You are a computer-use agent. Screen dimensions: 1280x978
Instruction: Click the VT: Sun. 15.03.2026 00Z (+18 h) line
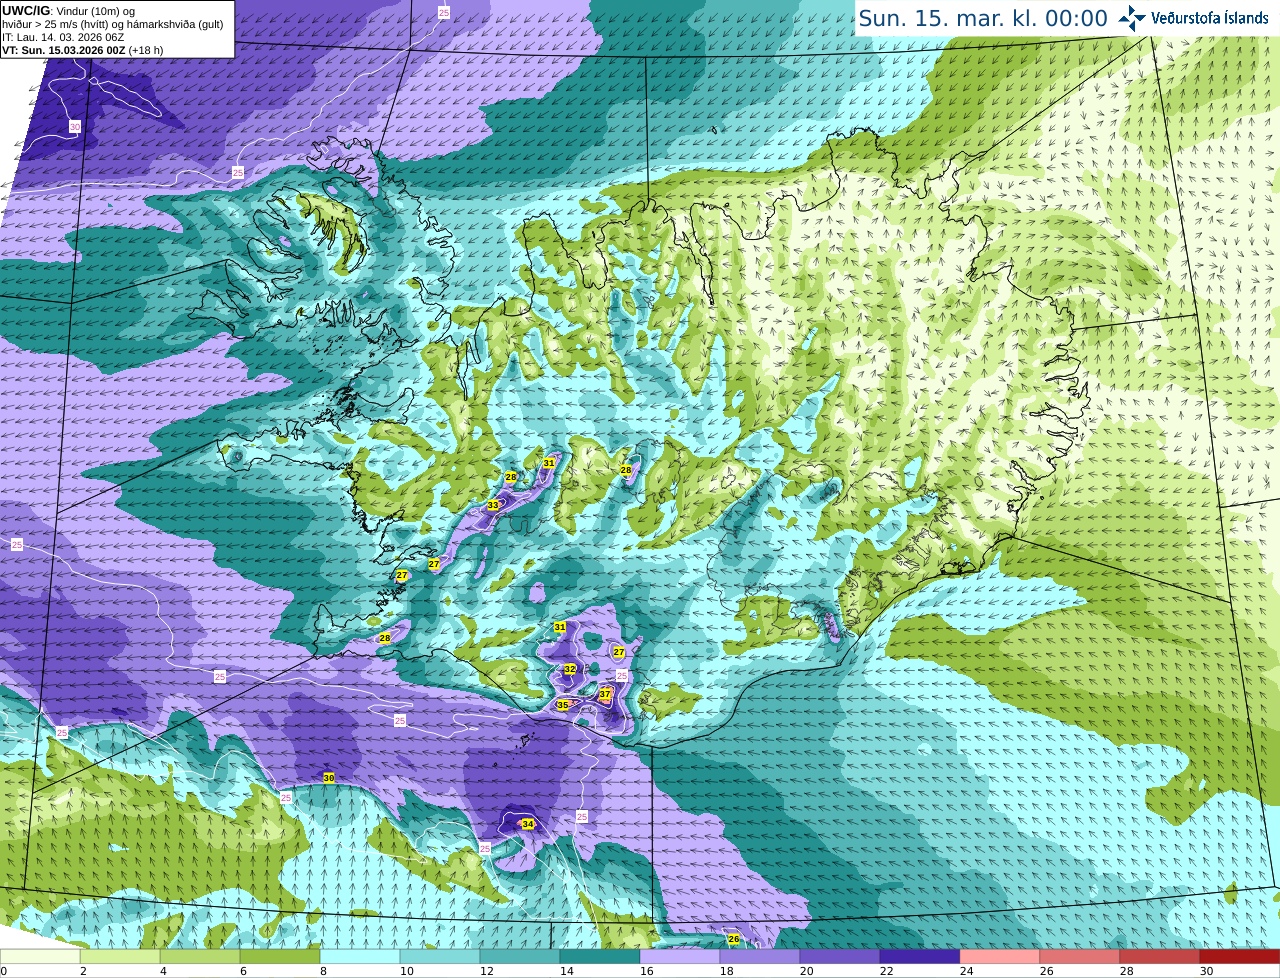click(x=82, y=50)
